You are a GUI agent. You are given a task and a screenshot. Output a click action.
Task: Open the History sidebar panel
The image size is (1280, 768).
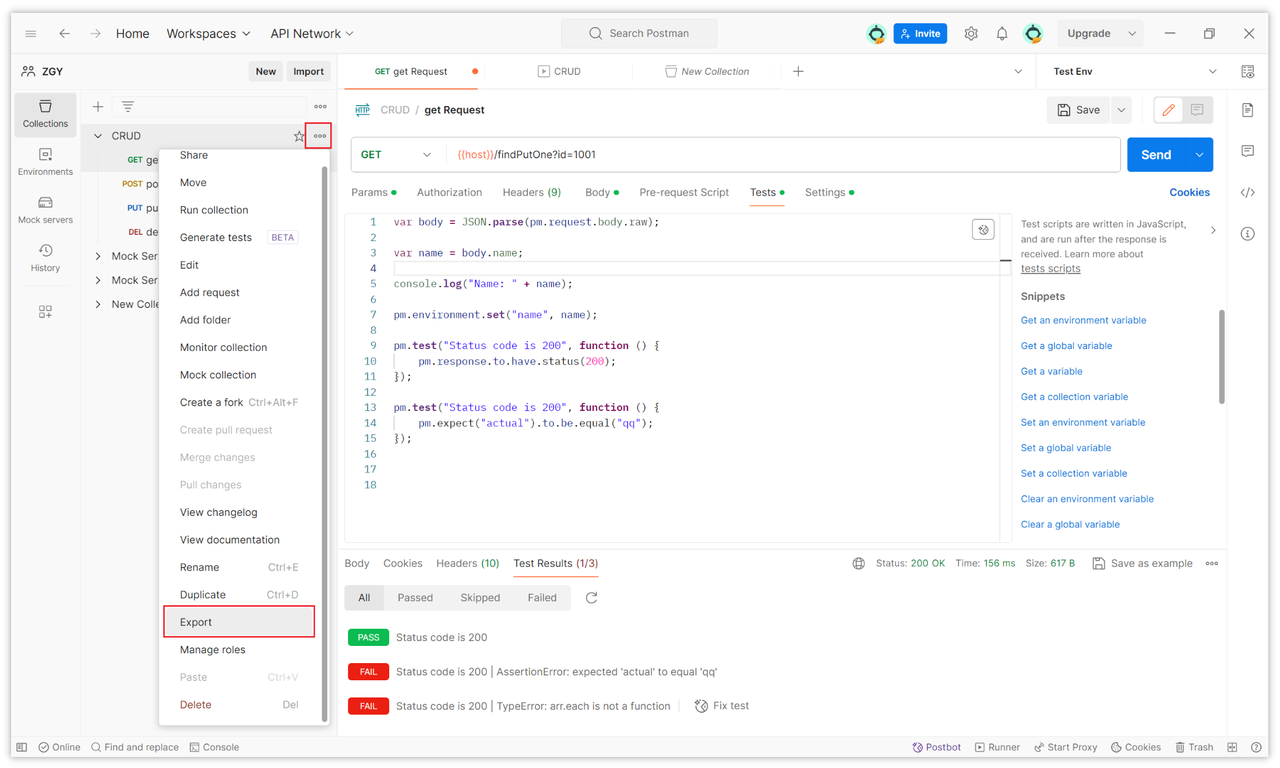[x=45, y=258]
